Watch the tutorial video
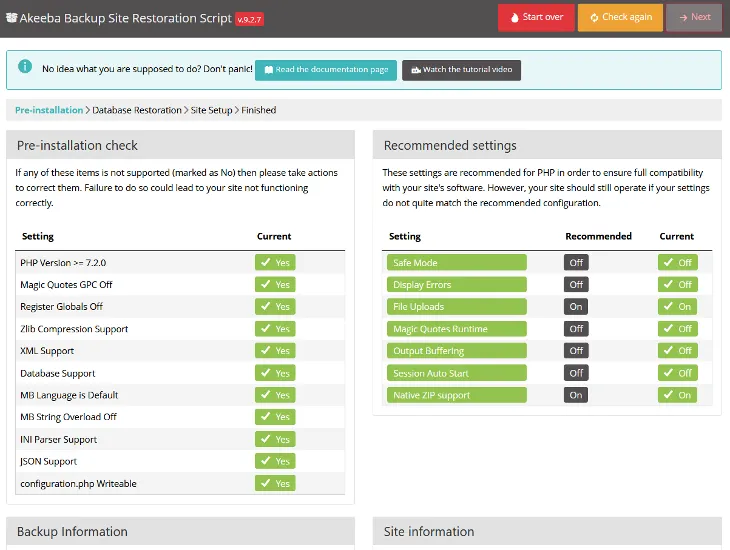This screenshot has height=550, width=730. [461, 70]
